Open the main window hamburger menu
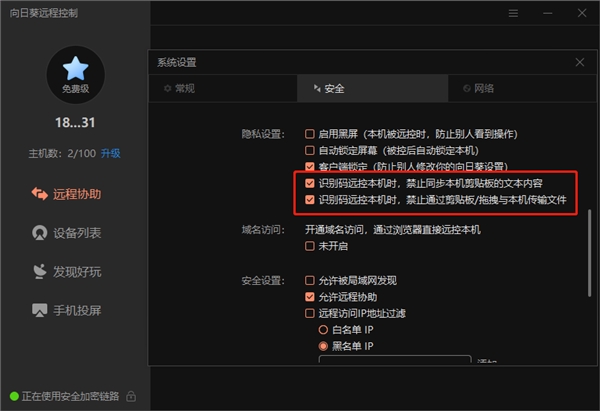The height and width of the screenshot is (411, 600). point(514,13)
